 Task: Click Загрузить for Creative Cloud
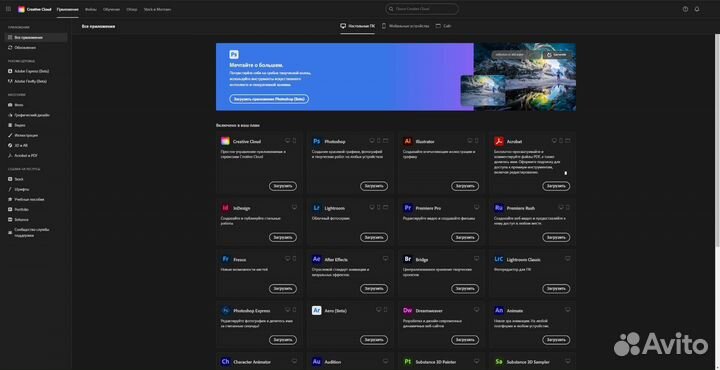point(283,186)
